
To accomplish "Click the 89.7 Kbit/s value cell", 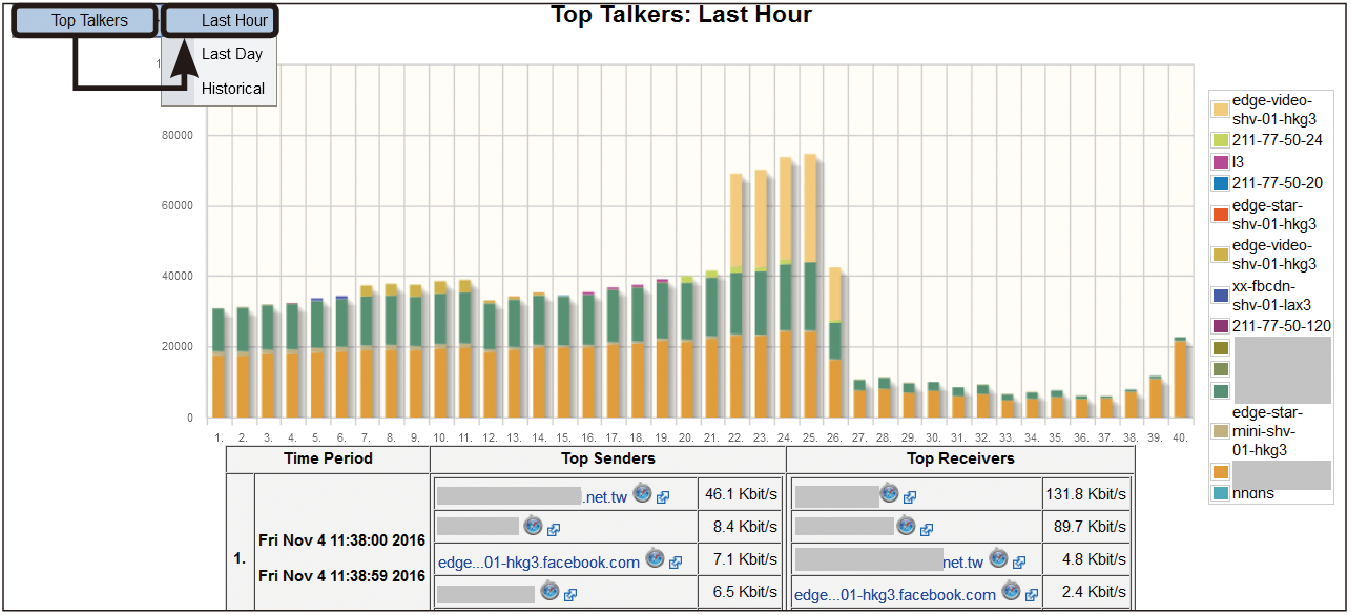I will coord(1087,527).
